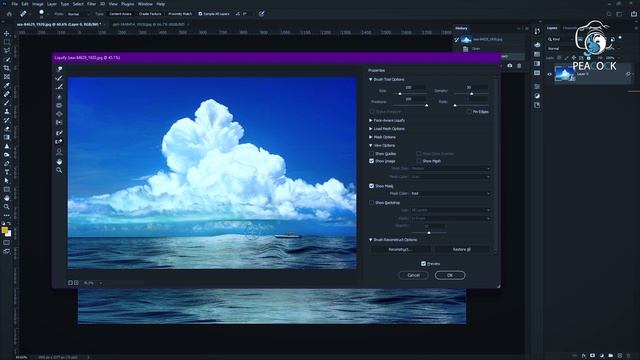Image resolution: width=640 pixels, height=360 pixels.
Task: Select the Brush tool in main toolbar
Action: 7,103
